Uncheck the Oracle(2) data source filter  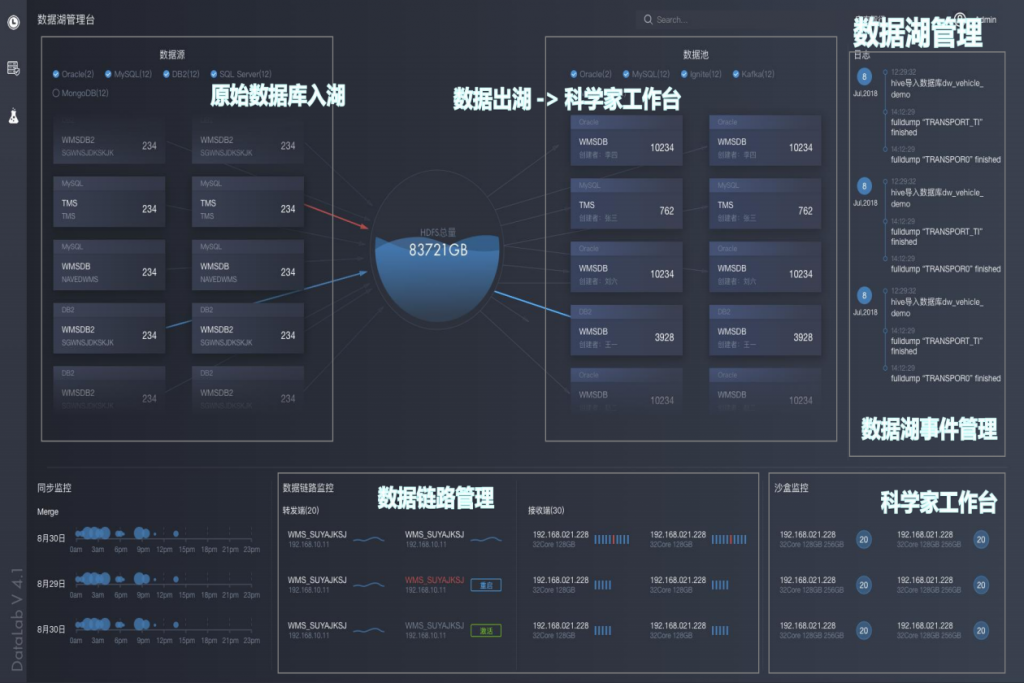56,74
